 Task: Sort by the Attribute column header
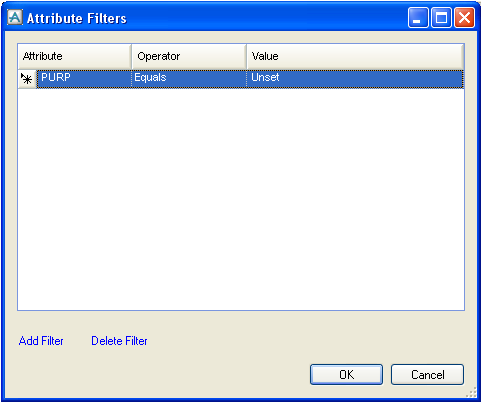(75, 56)
